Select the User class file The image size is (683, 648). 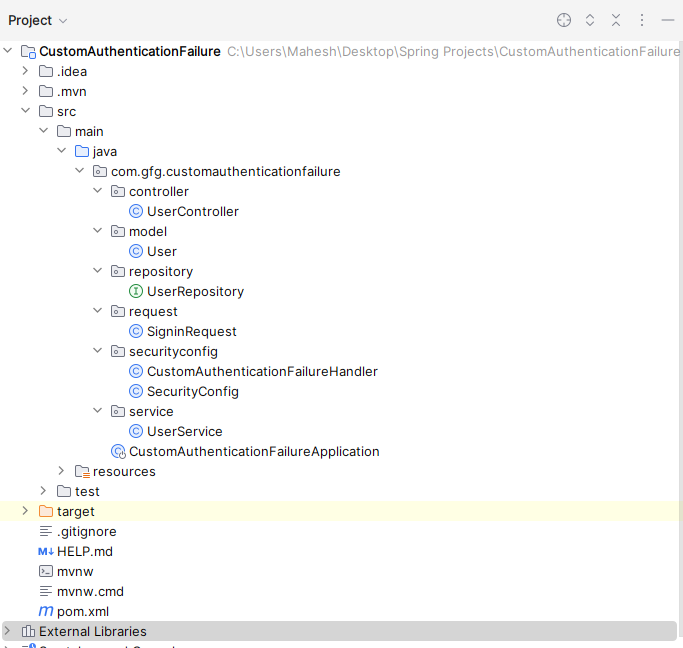pyautogui.click(x=162, y=251)
